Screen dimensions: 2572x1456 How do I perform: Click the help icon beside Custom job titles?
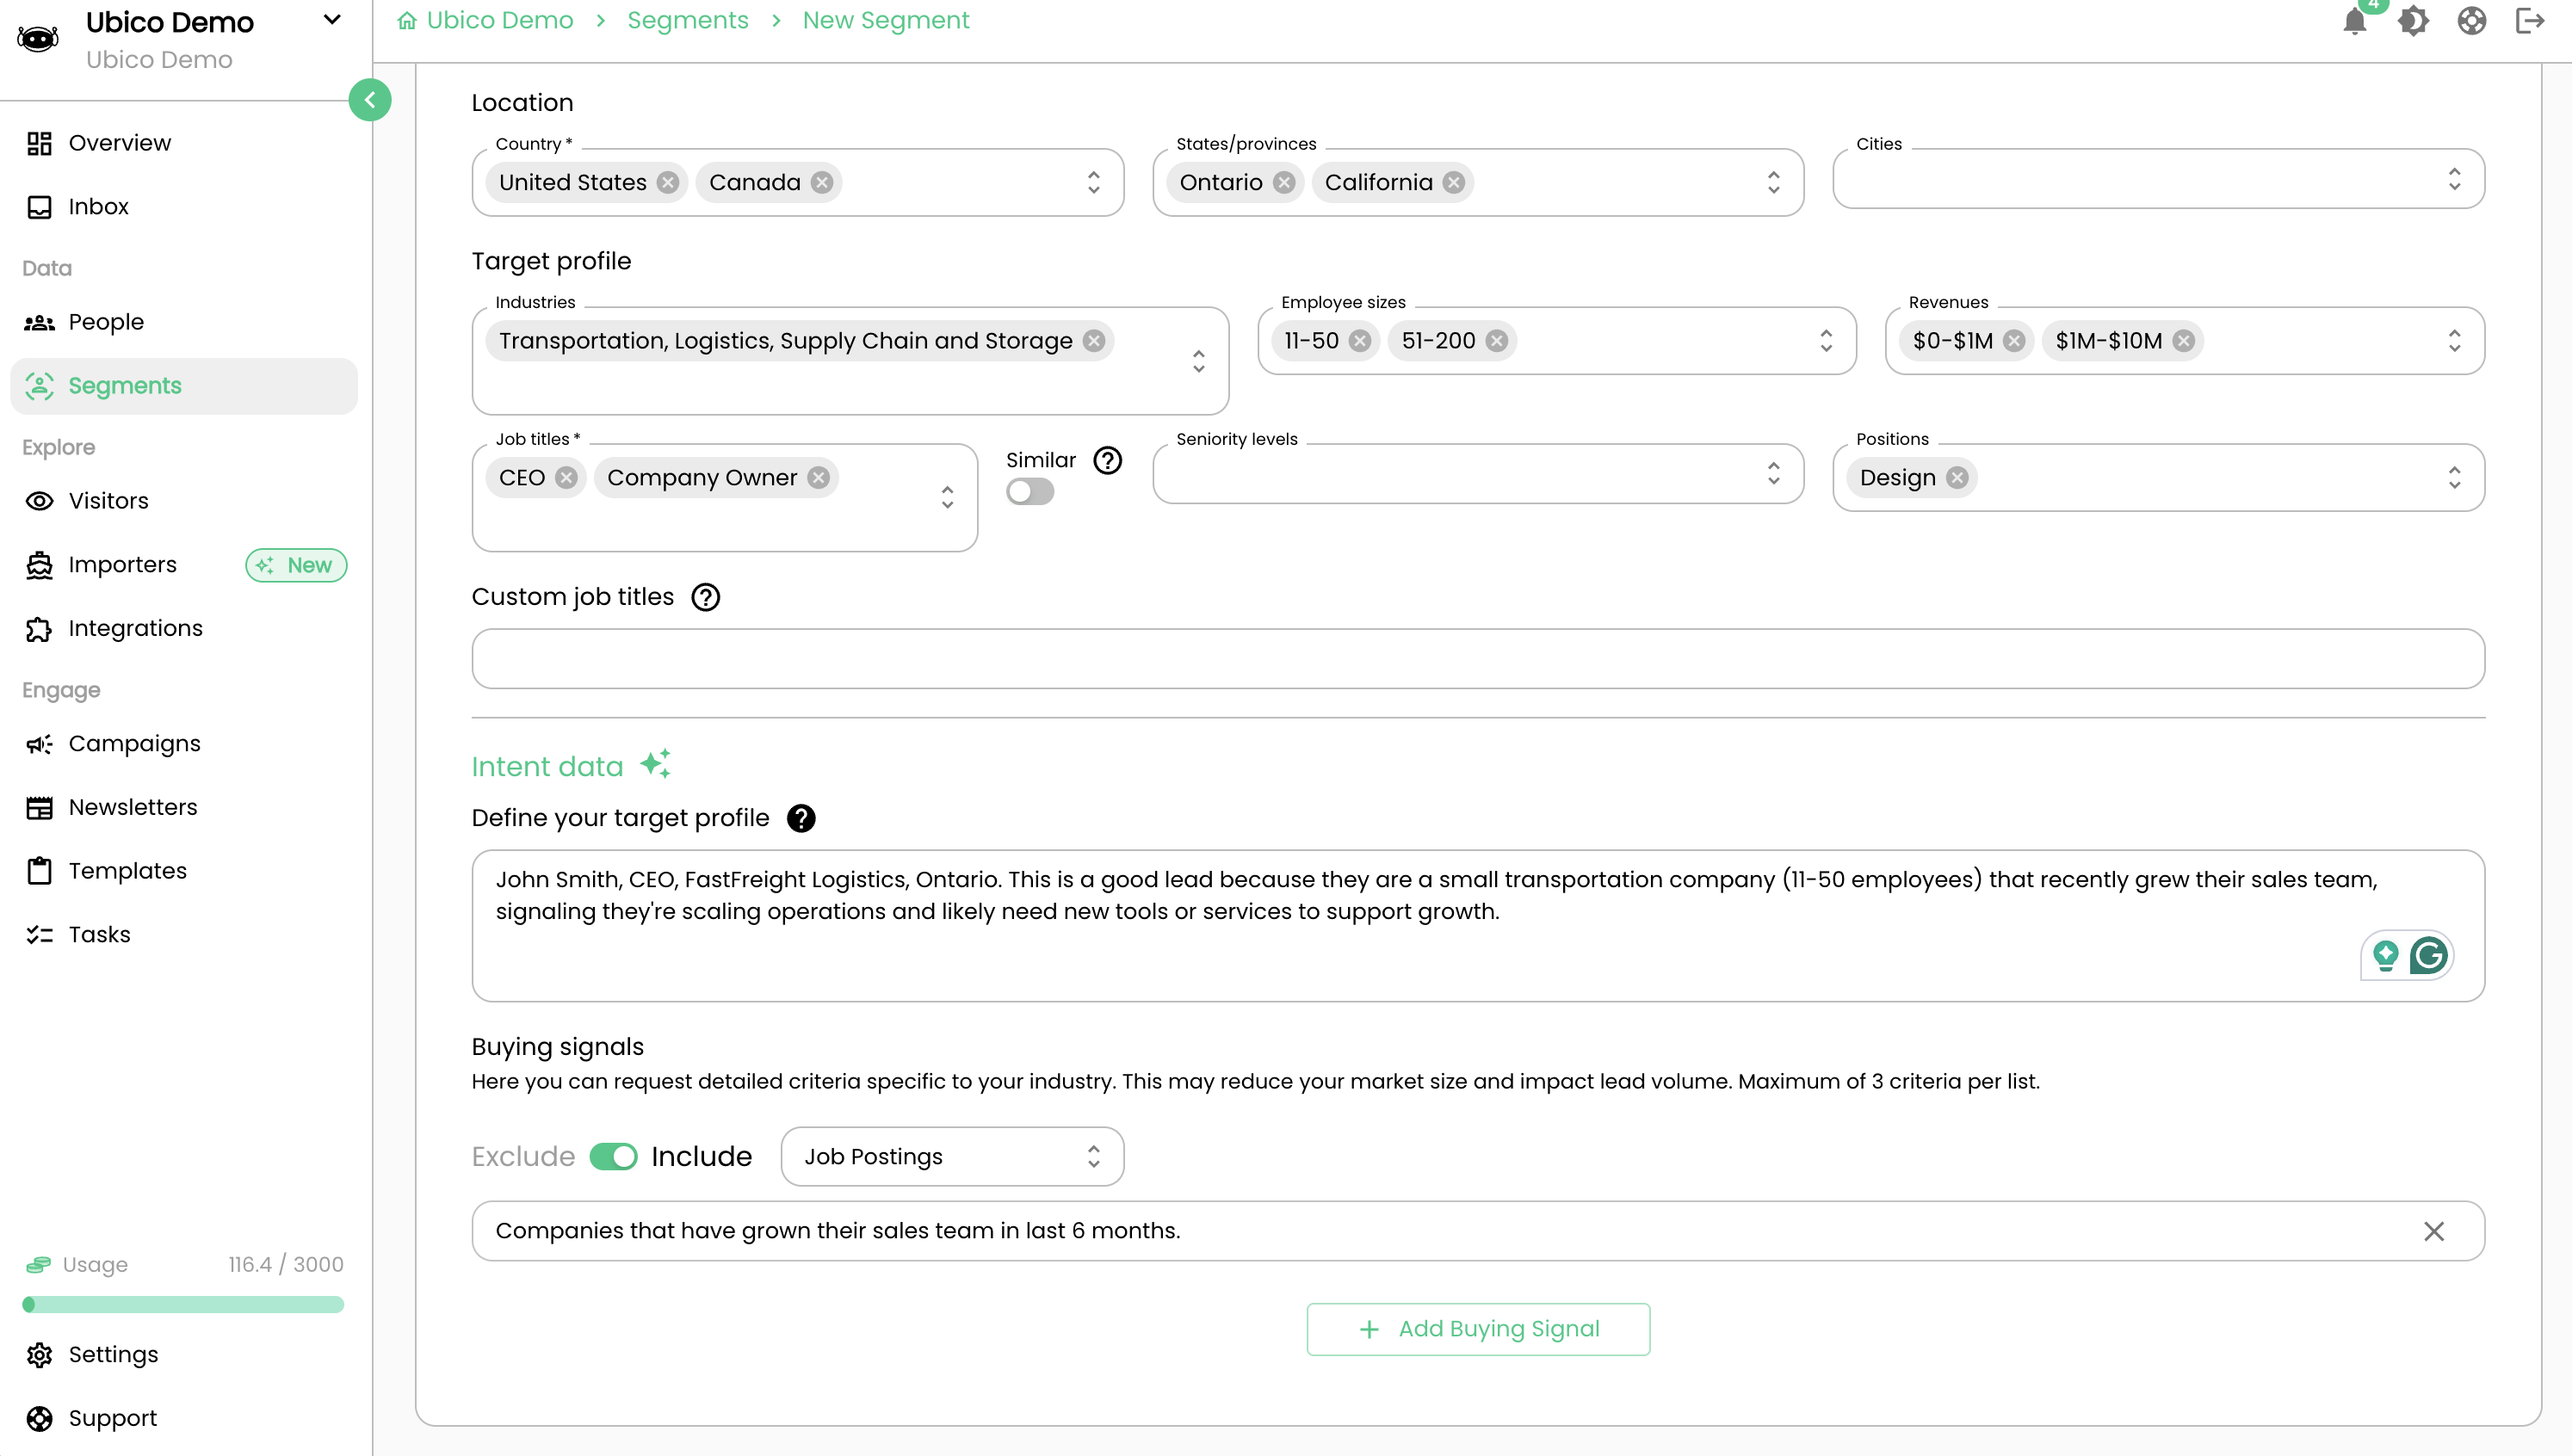706,597
